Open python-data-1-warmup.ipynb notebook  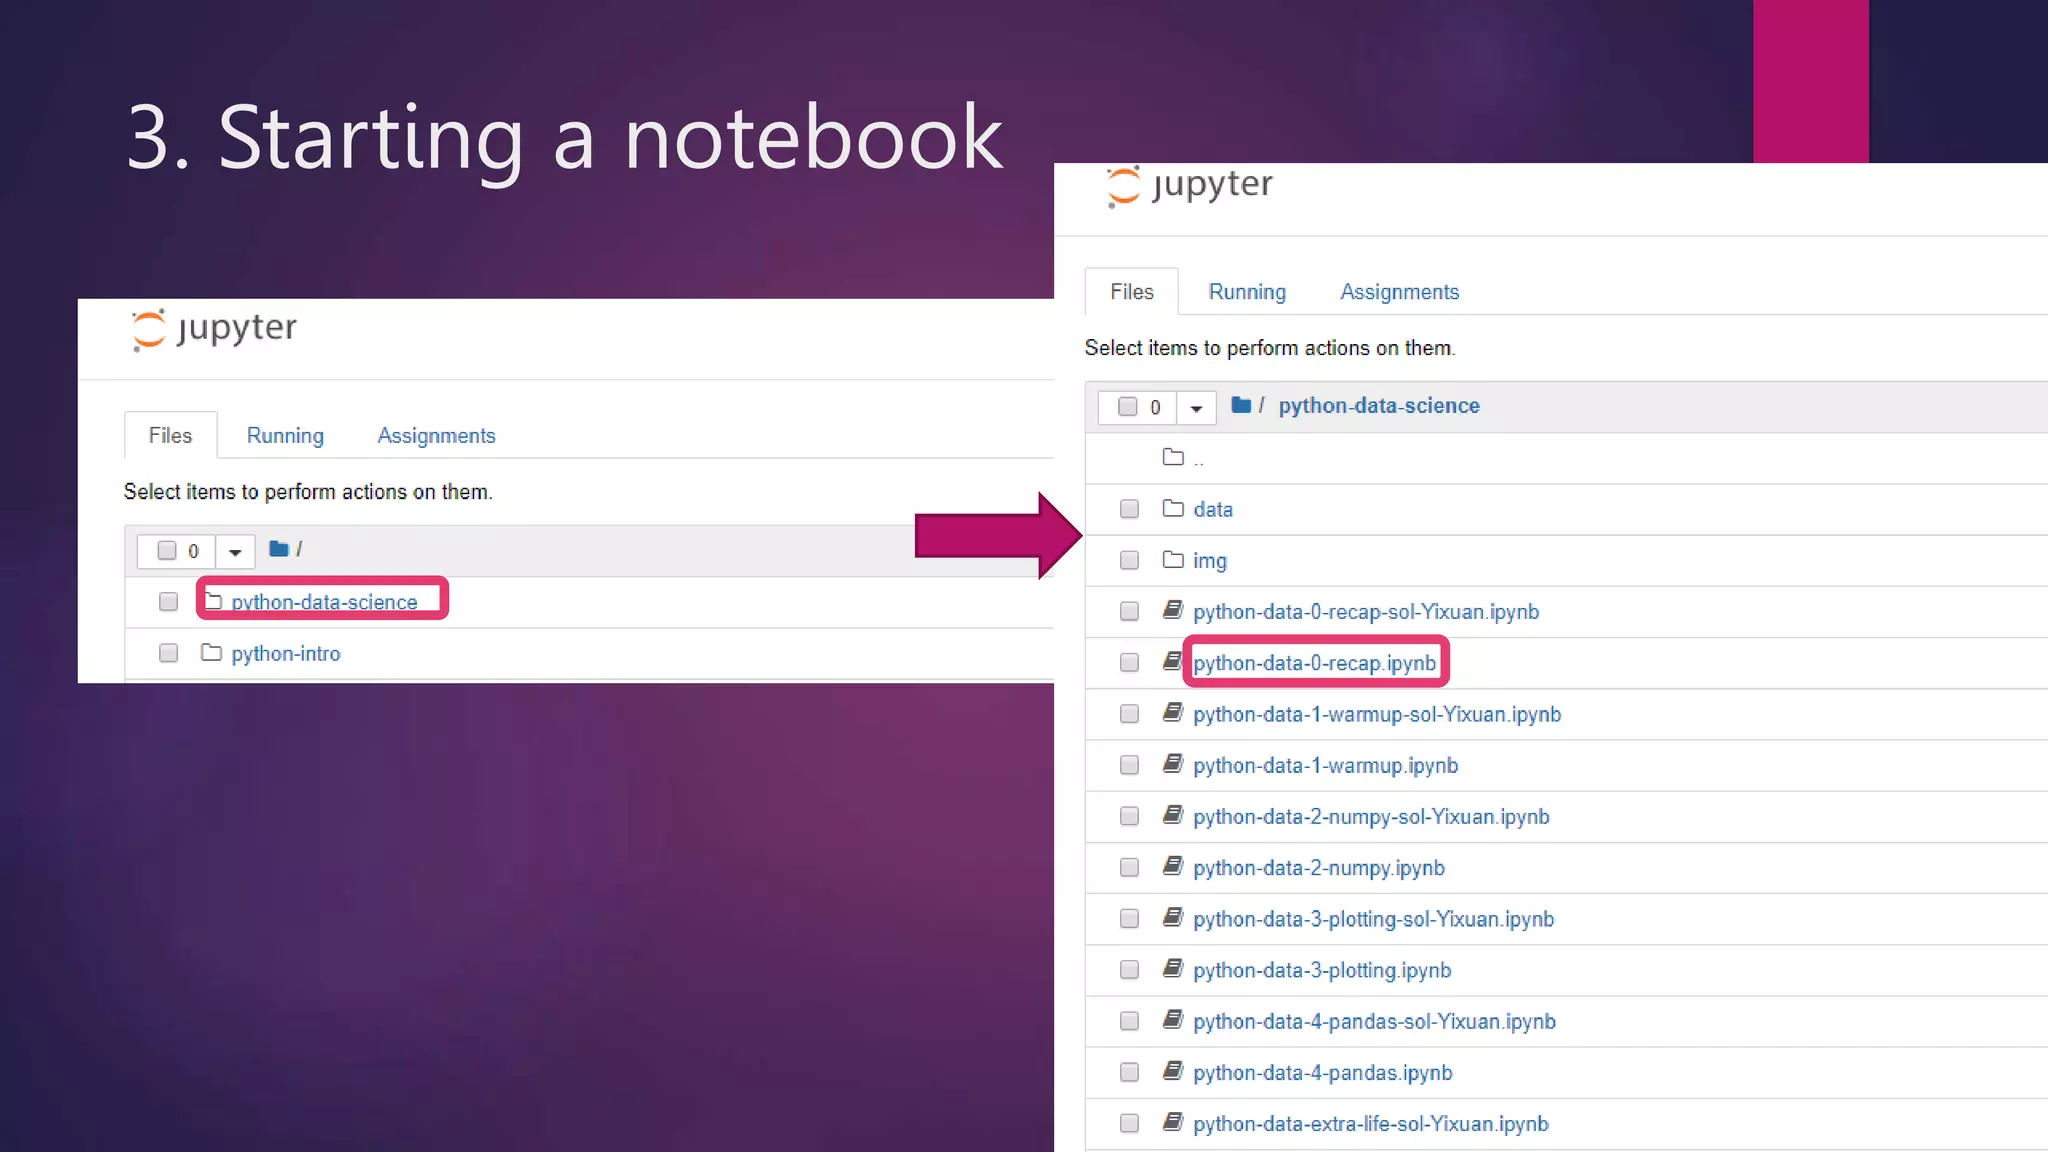click(x=1325, y=766)
